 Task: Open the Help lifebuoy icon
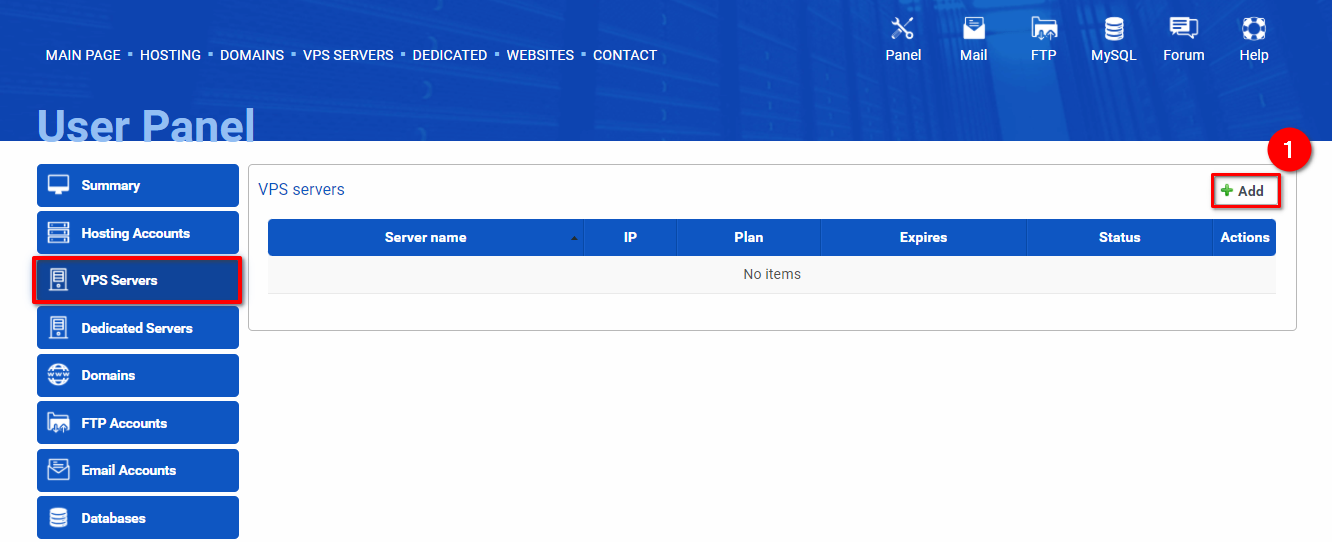tap(1254, 28)
